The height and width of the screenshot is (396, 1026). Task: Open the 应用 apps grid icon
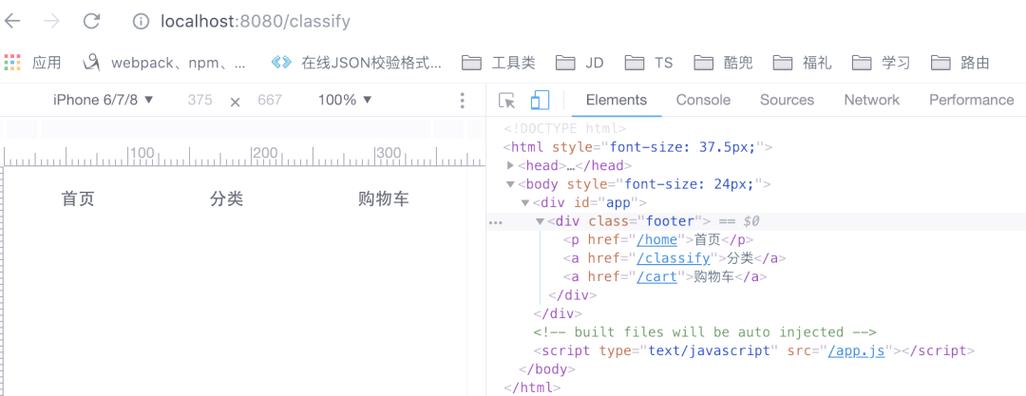pyautogui.click(x=12, y=62)
